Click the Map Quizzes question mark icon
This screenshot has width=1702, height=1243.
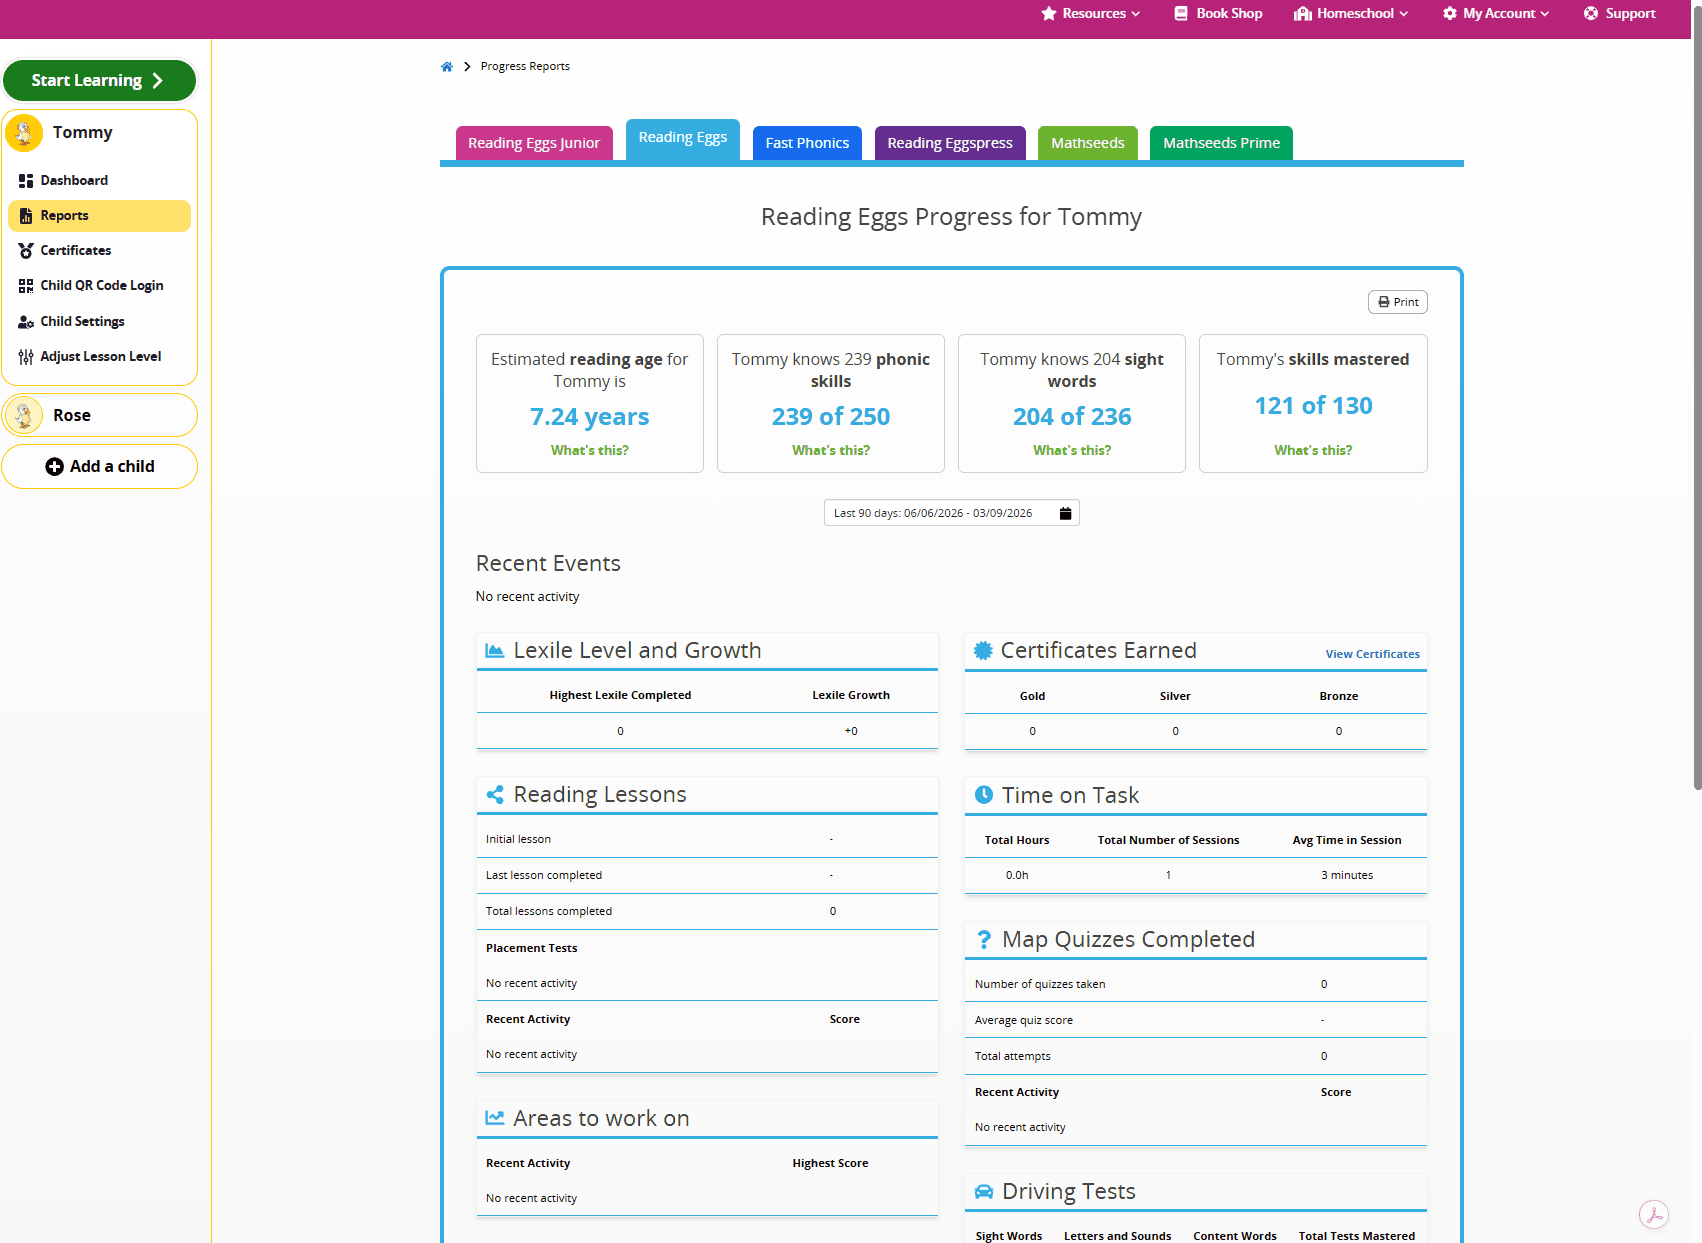click(x=984, y=940)
